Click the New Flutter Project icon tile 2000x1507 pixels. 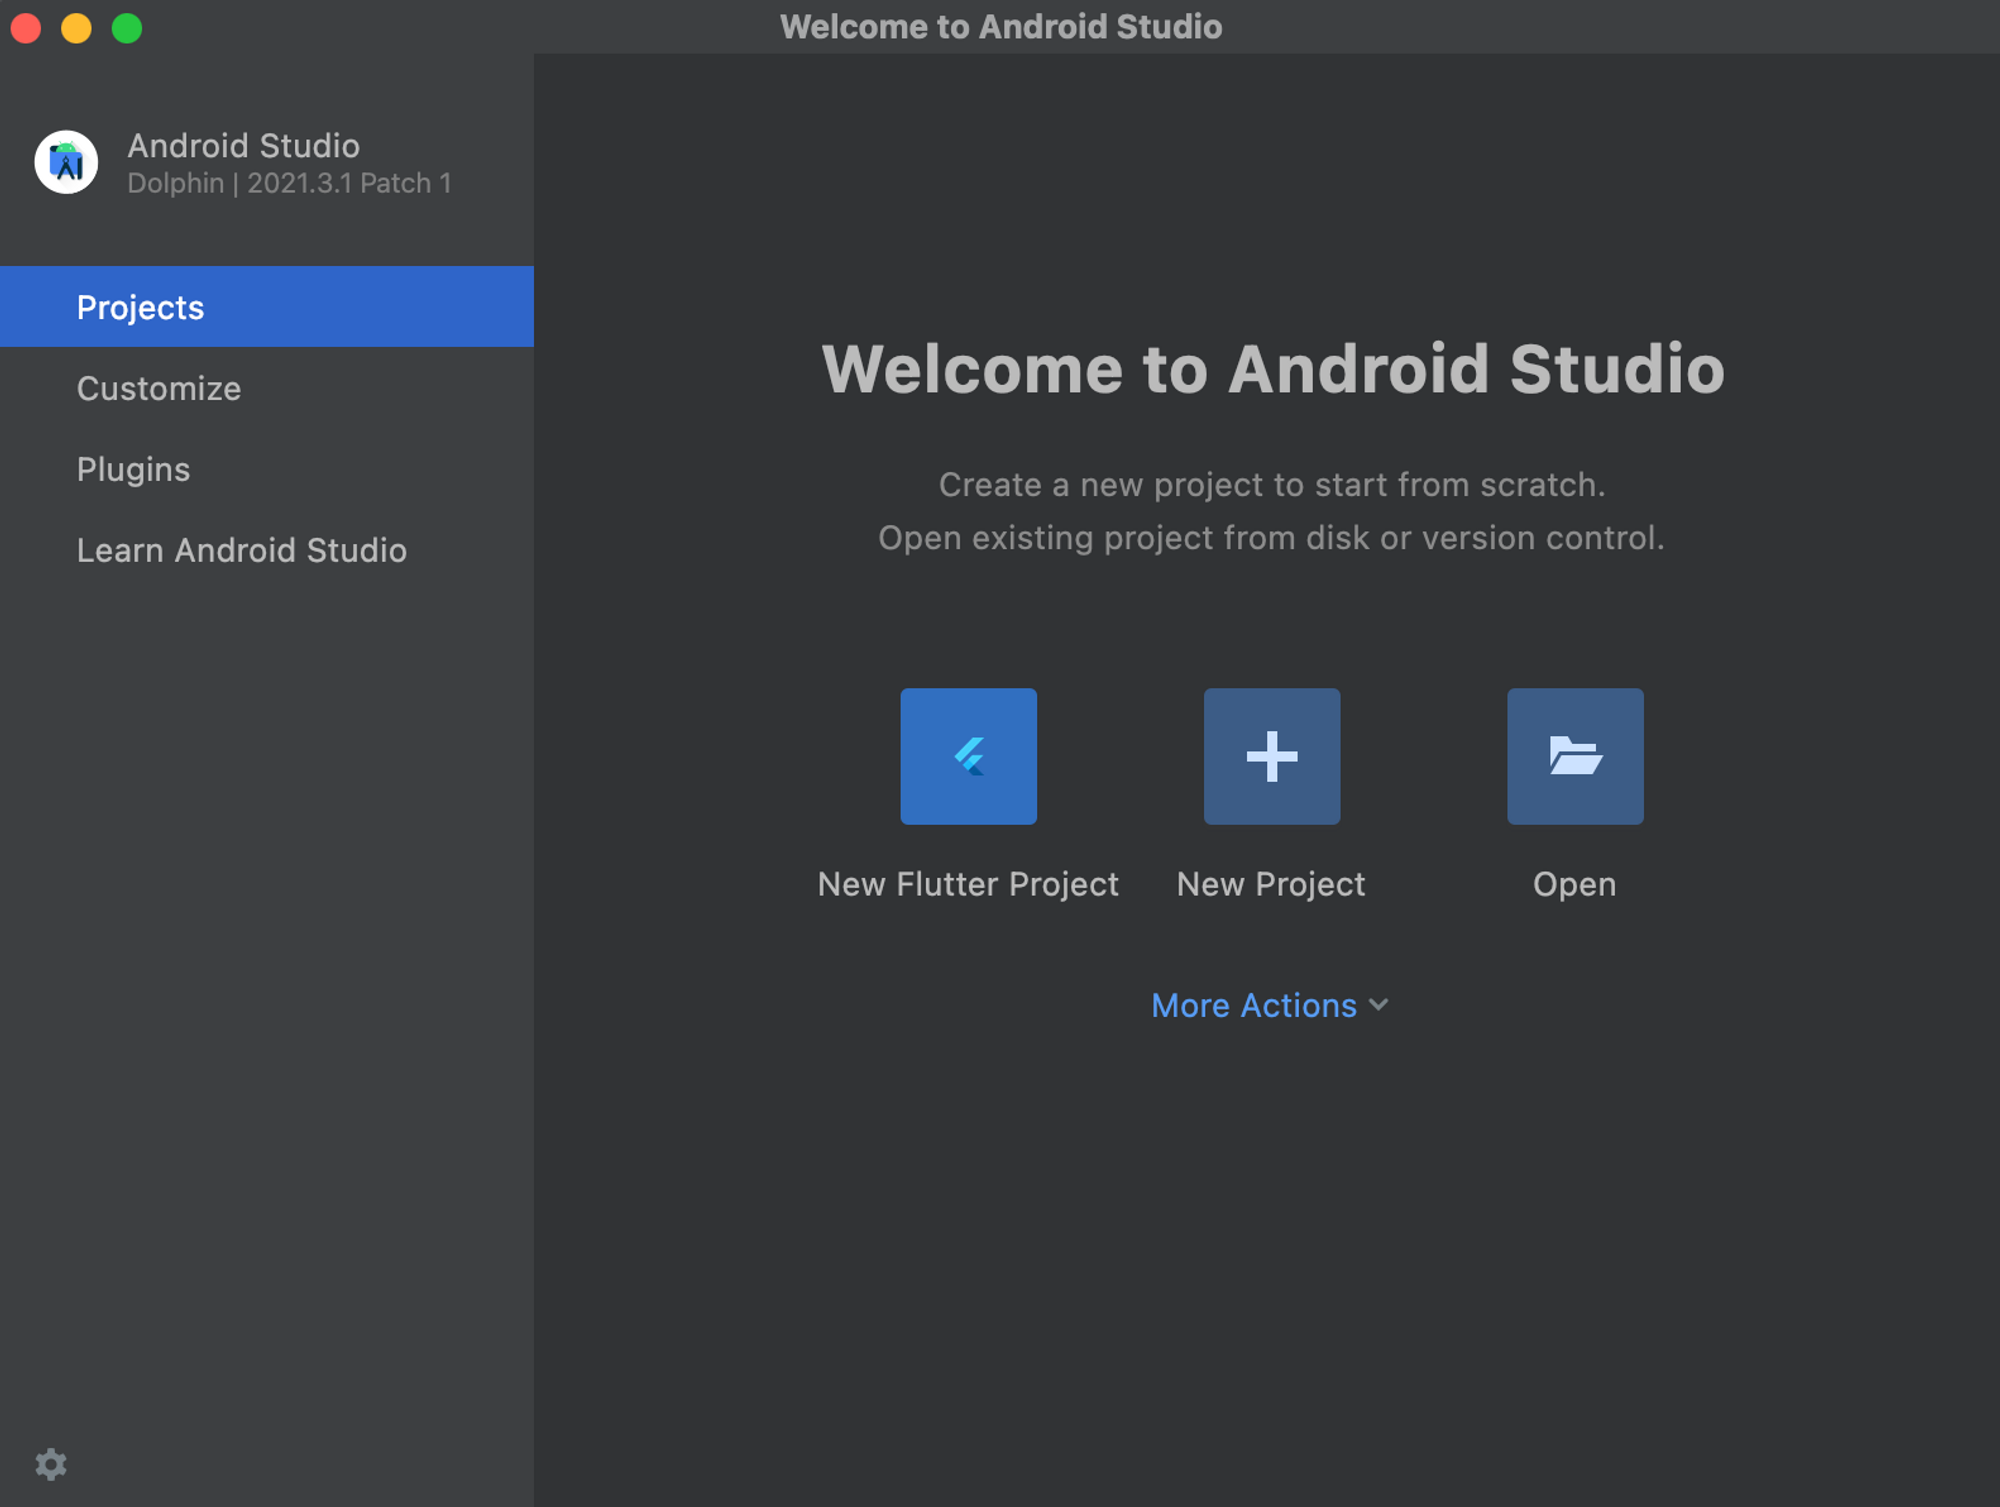(x=968, y=756)
